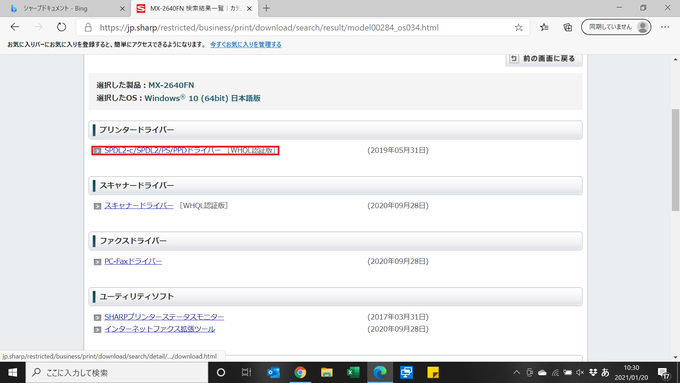Open the clock showing 10:30
The height and width of the screenshot is (383, 680).
tap(631, 373)
